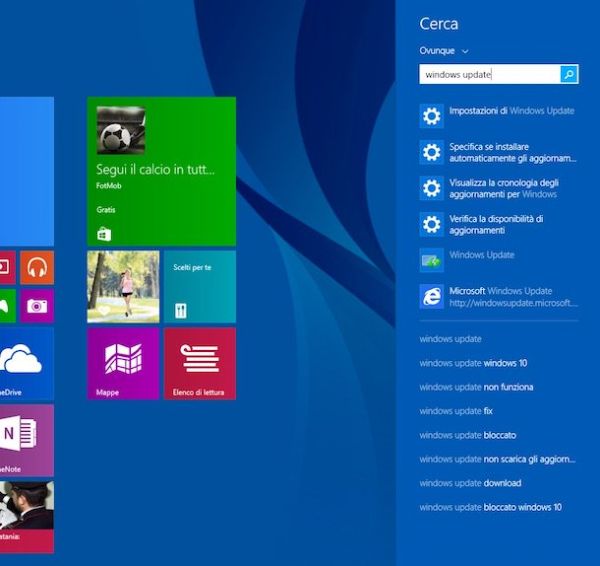Select suggestion 'windows update windows 10'
This screenshot has height=566, width=600.
(x=473, y=363)
